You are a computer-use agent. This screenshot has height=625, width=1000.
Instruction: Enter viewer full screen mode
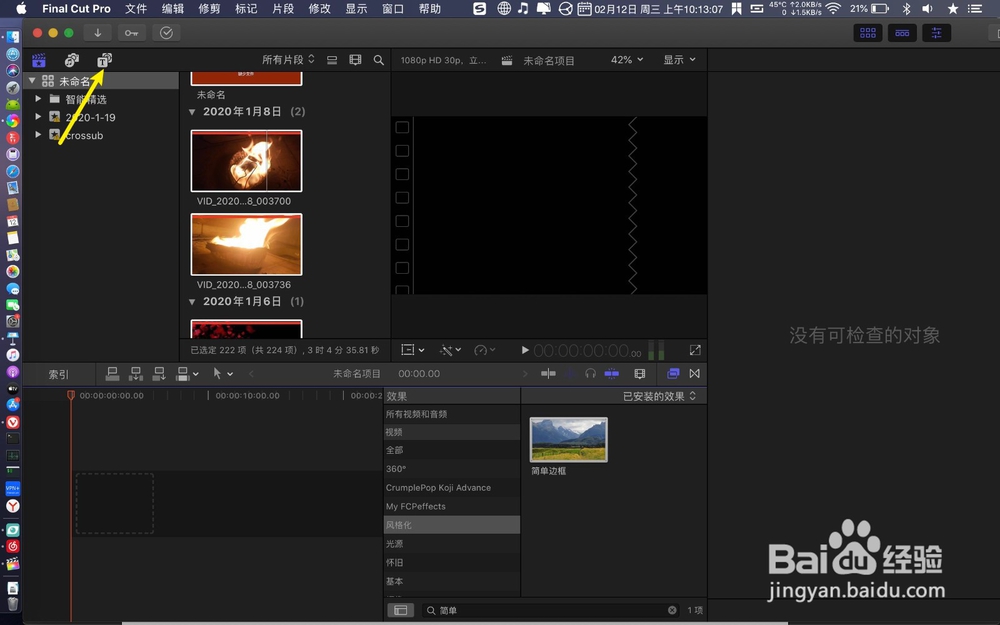click(695, 349)
